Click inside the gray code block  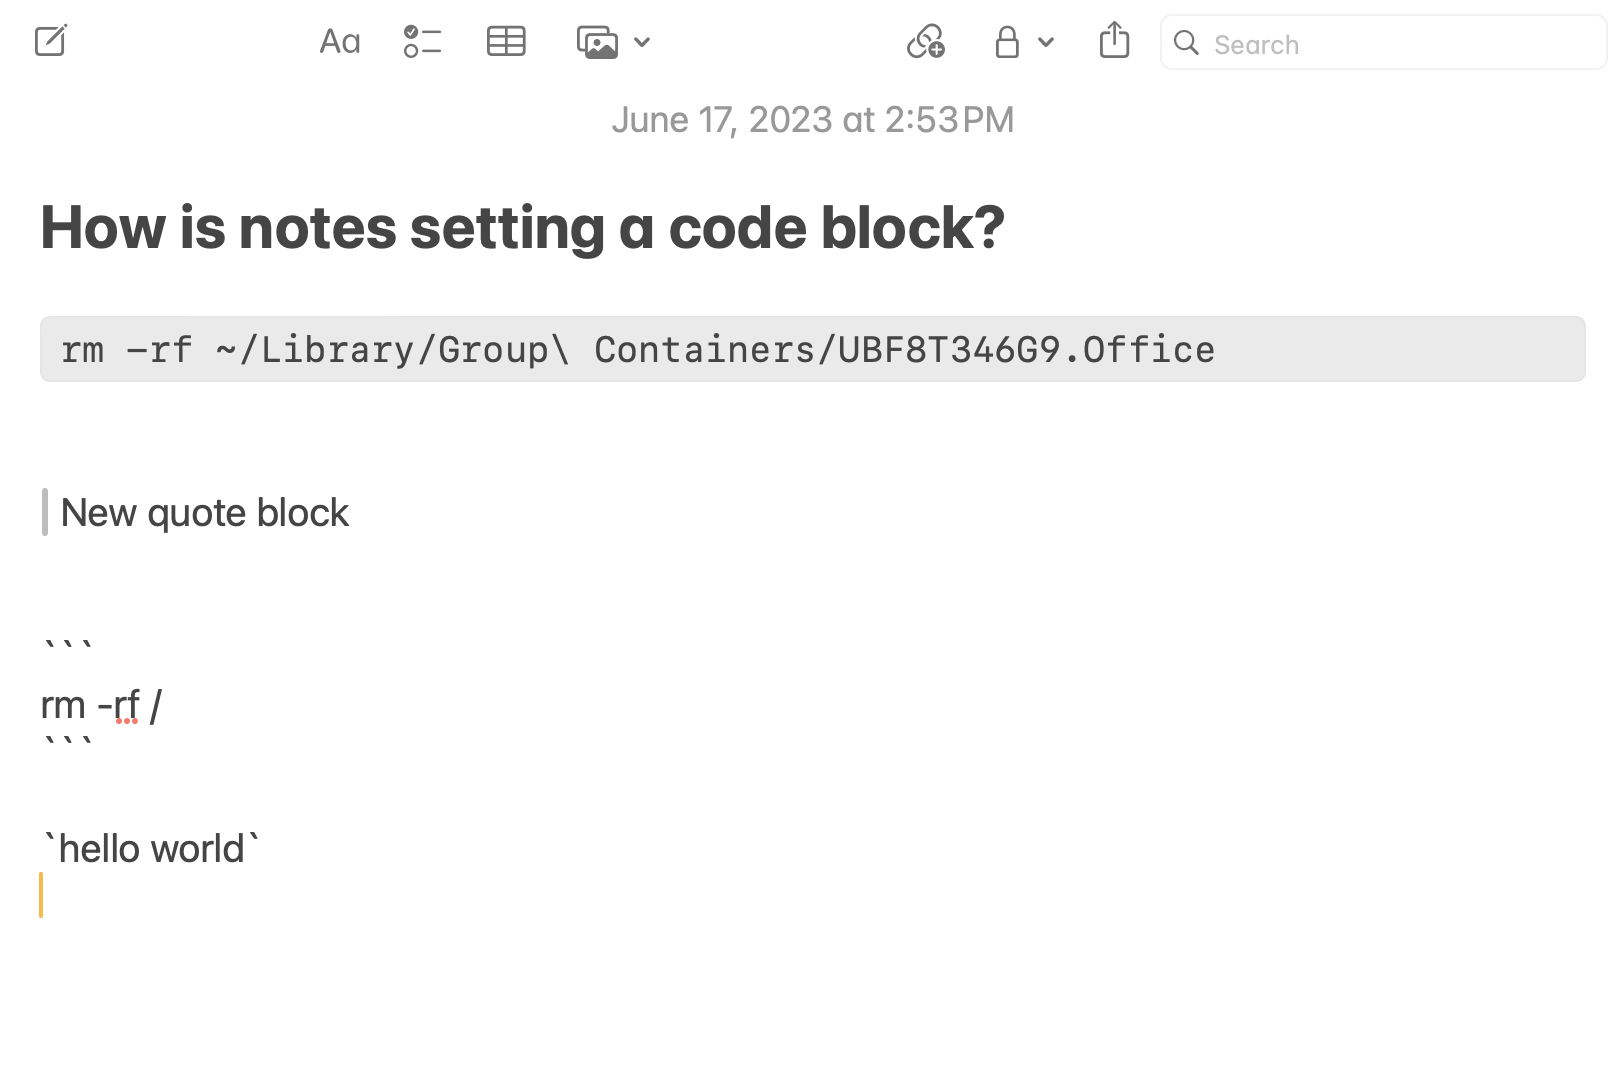812,349
